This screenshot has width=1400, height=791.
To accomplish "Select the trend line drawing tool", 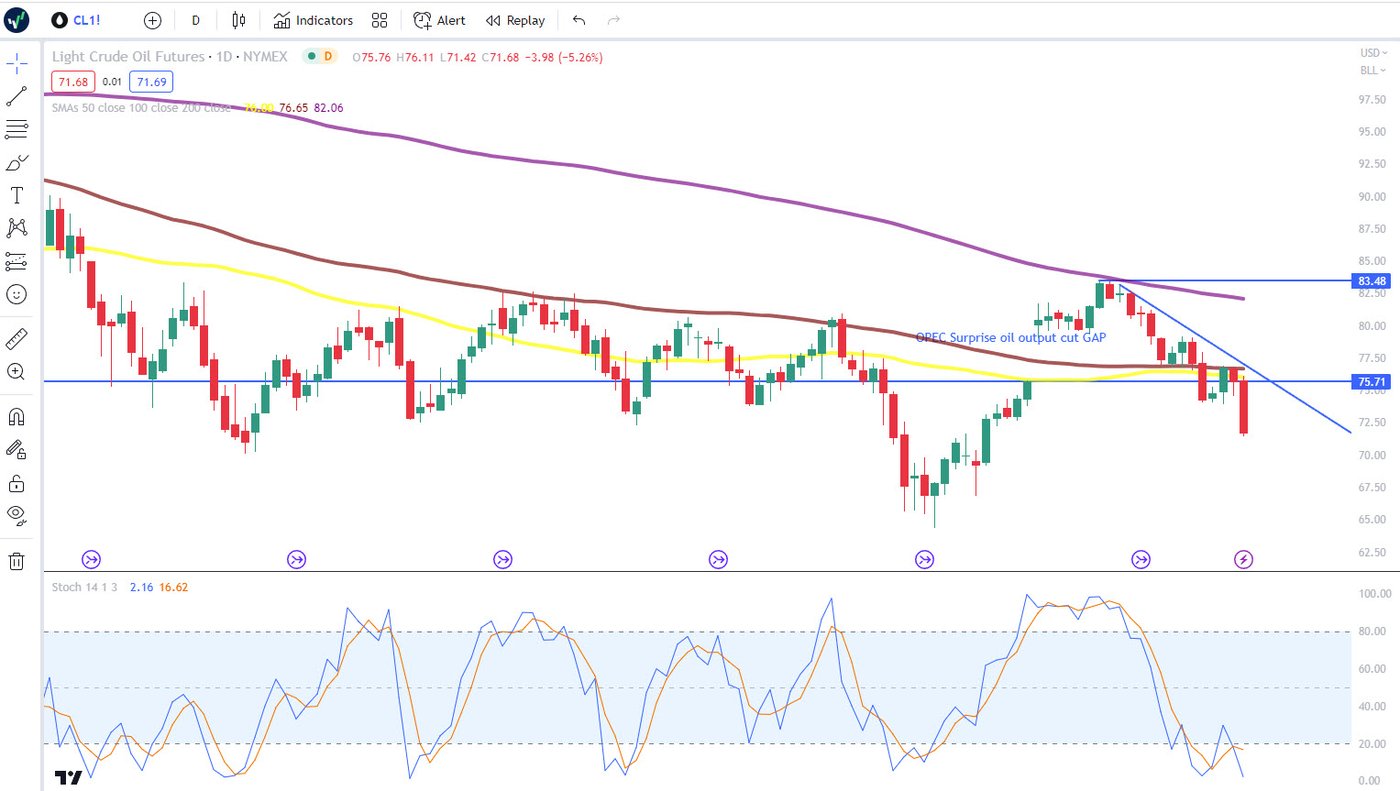I will coord(16,97).
